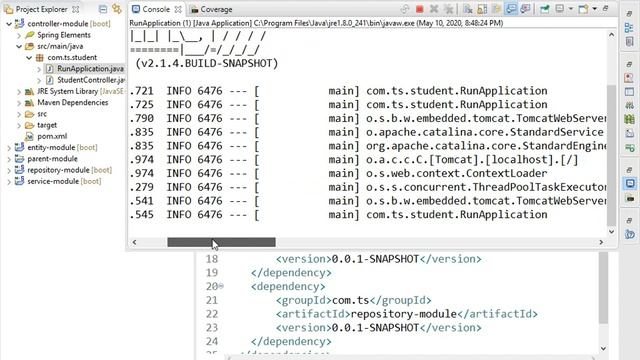Minimize the Console view panel

tap(606, 8)
